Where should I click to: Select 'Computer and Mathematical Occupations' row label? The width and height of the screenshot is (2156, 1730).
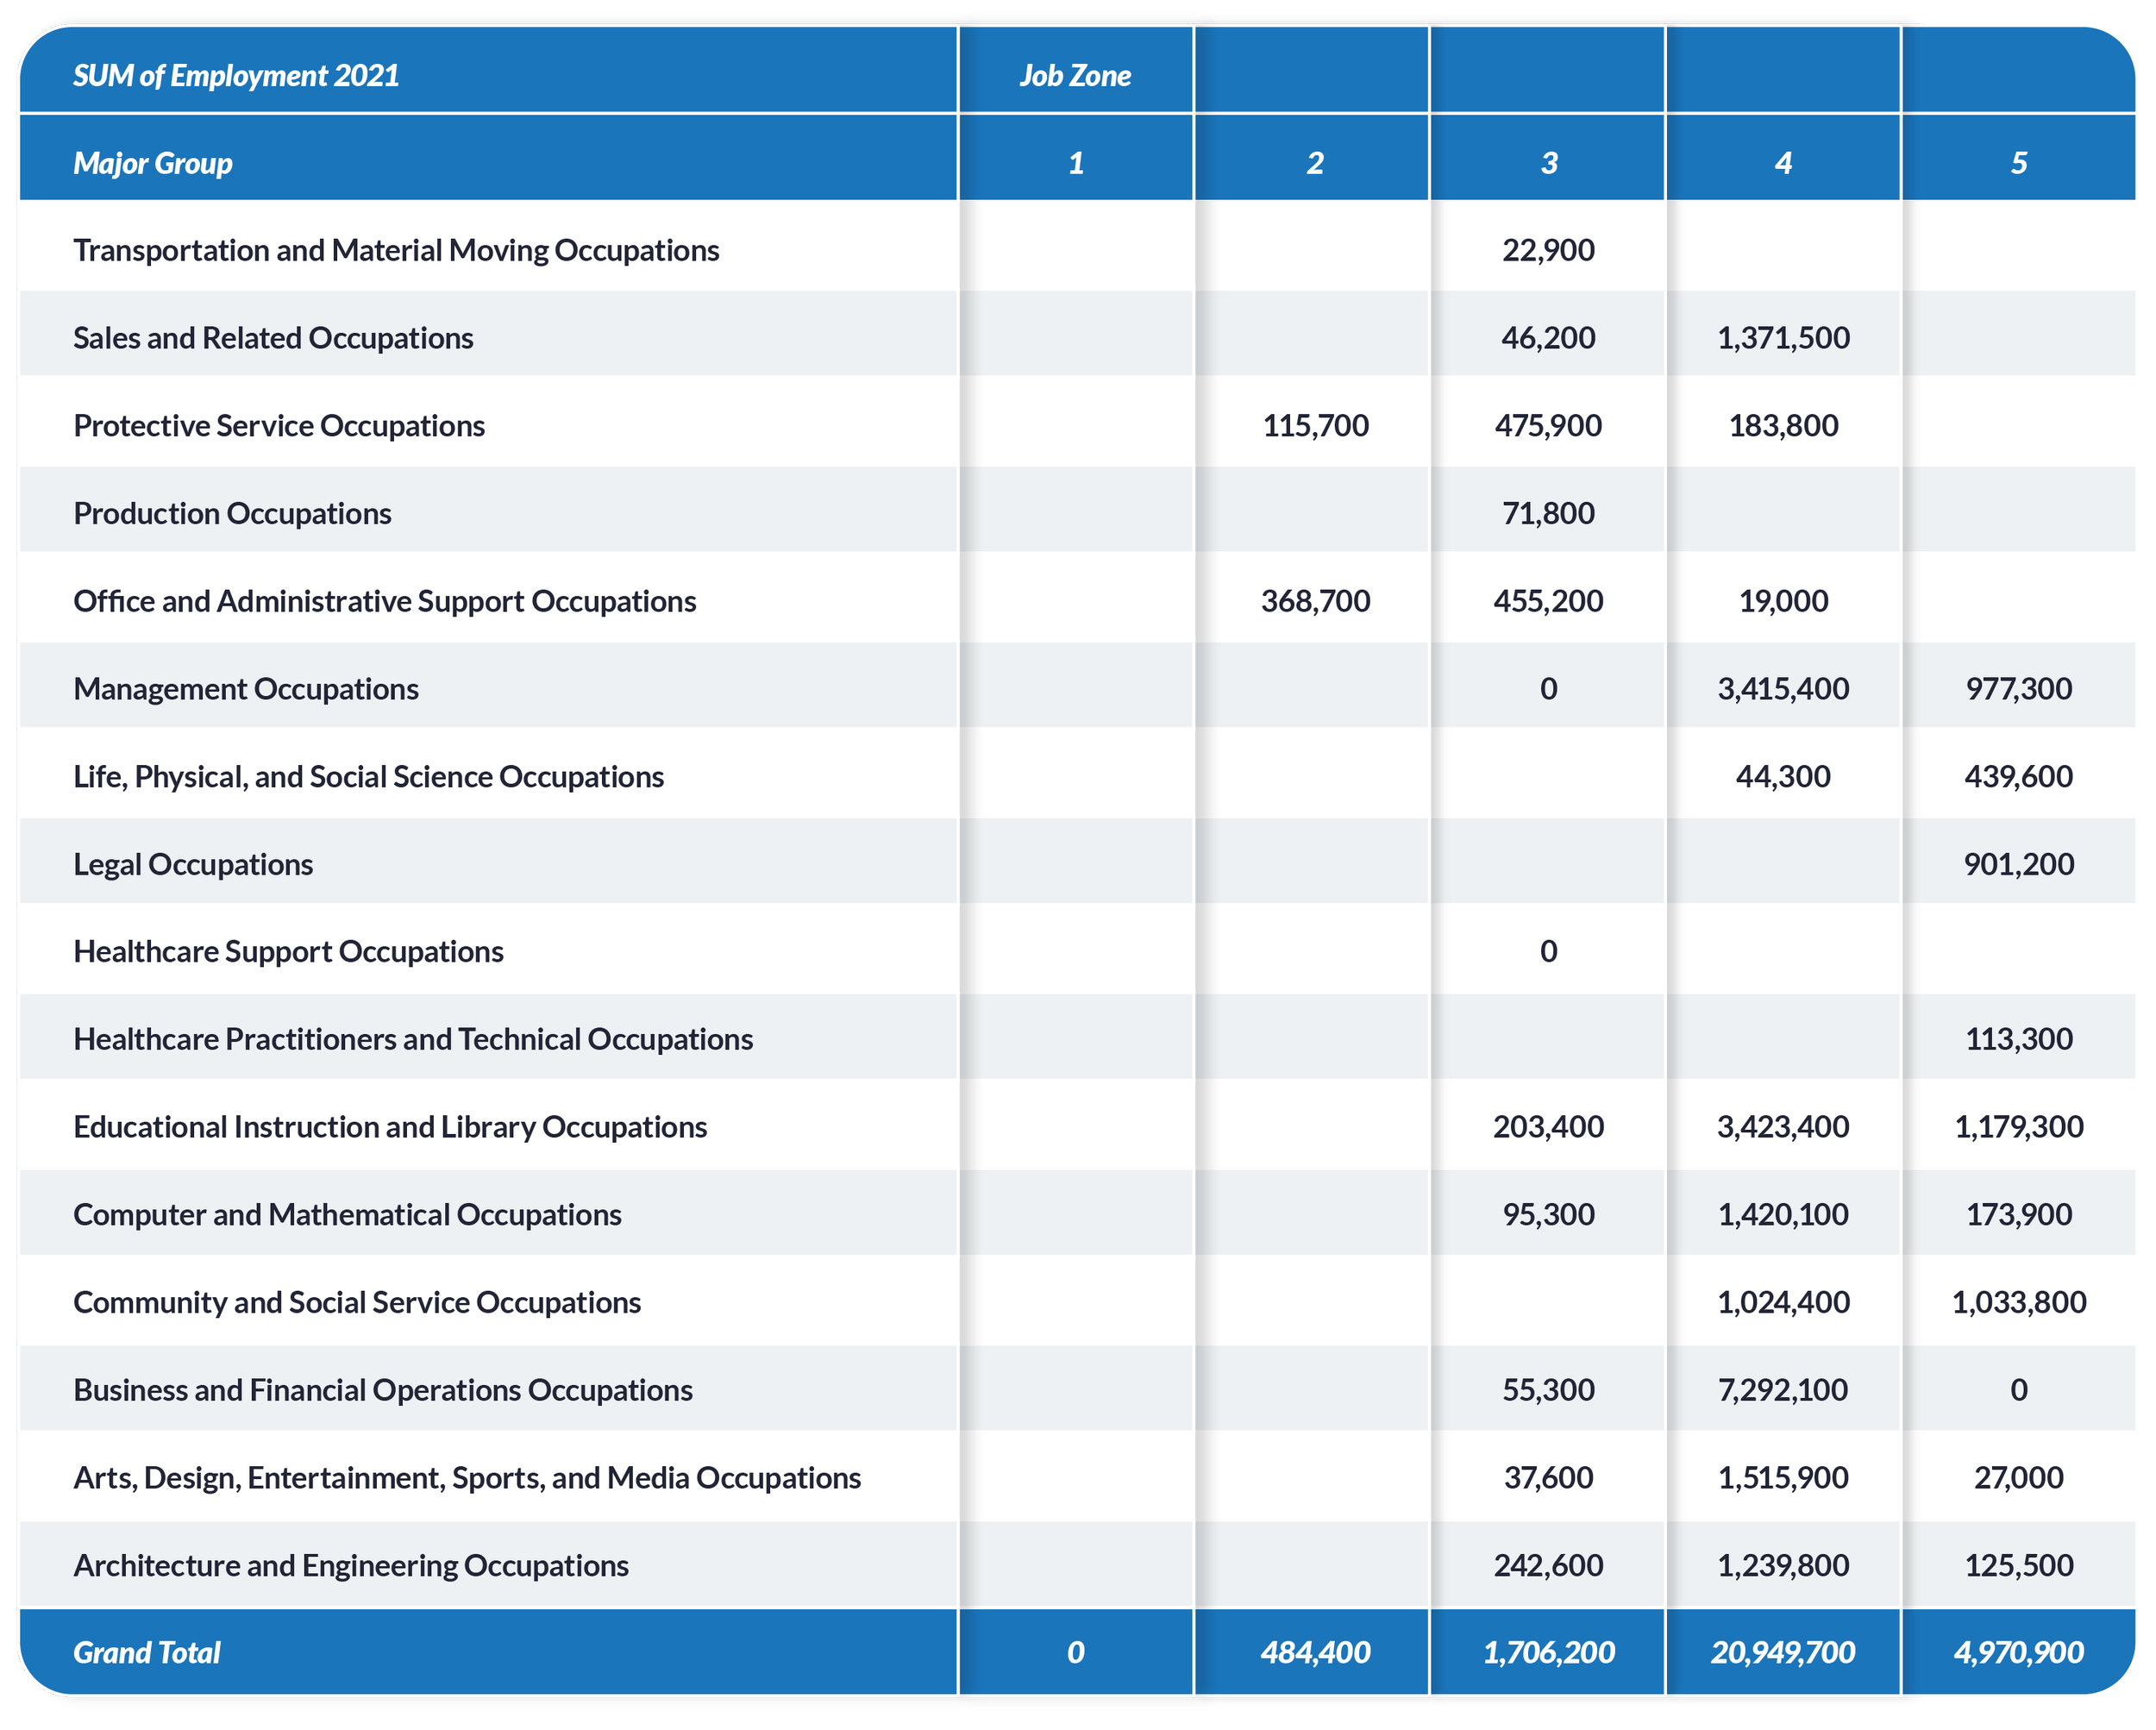coord(347,1214)
